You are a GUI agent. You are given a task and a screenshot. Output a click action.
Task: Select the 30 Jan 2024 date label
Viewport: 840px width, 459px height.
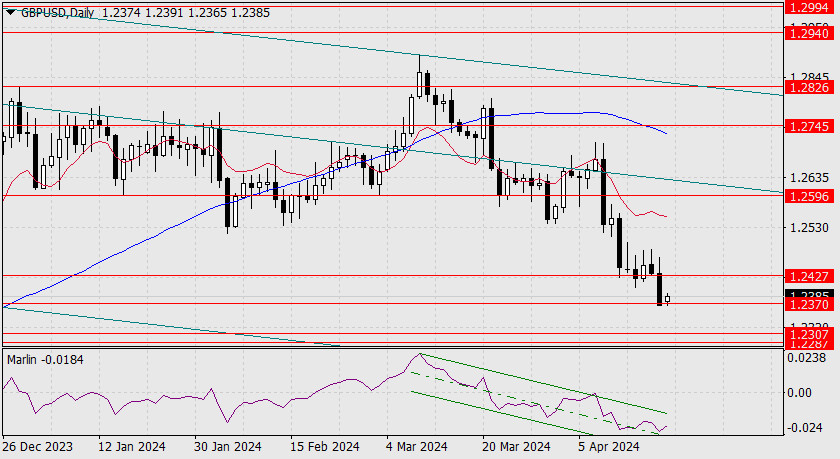tap(228, 447)
